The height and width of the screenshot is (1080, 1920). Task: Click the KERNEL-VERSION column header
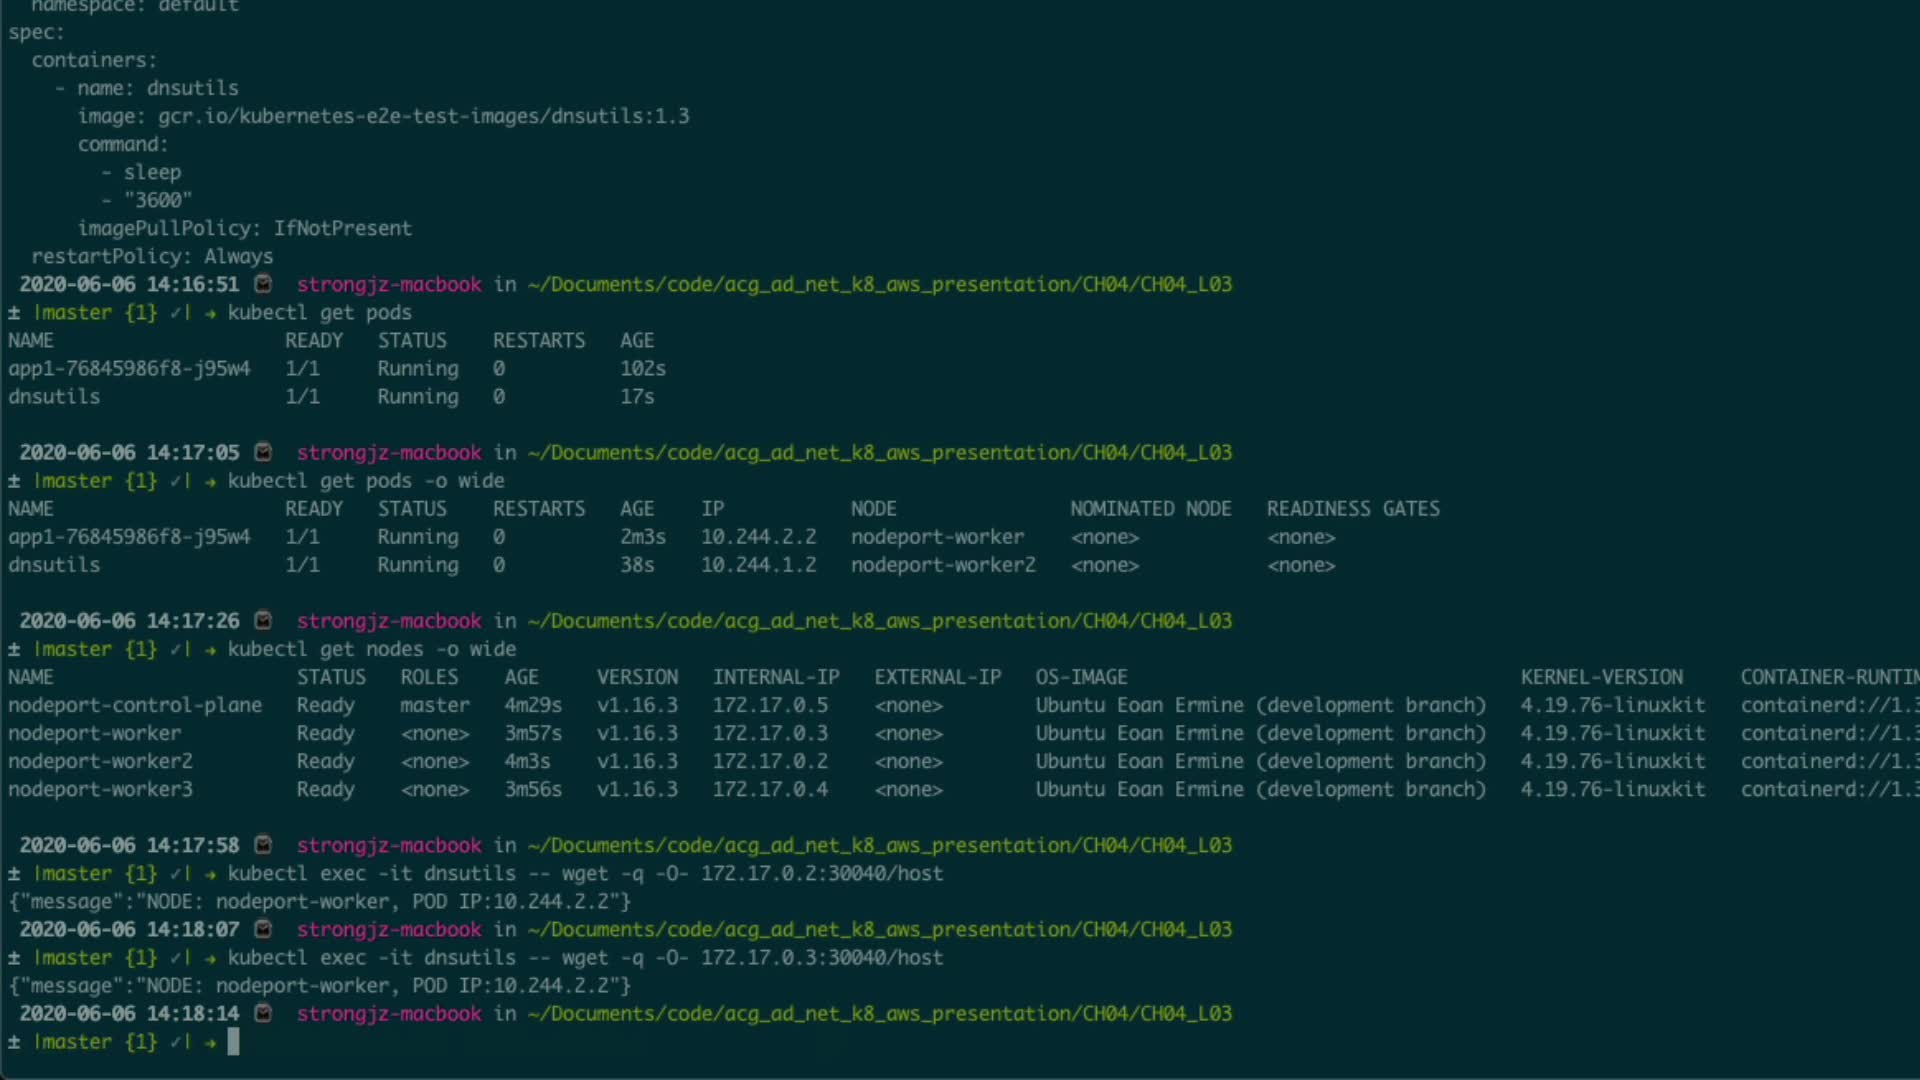click(x=1601, y=677)
